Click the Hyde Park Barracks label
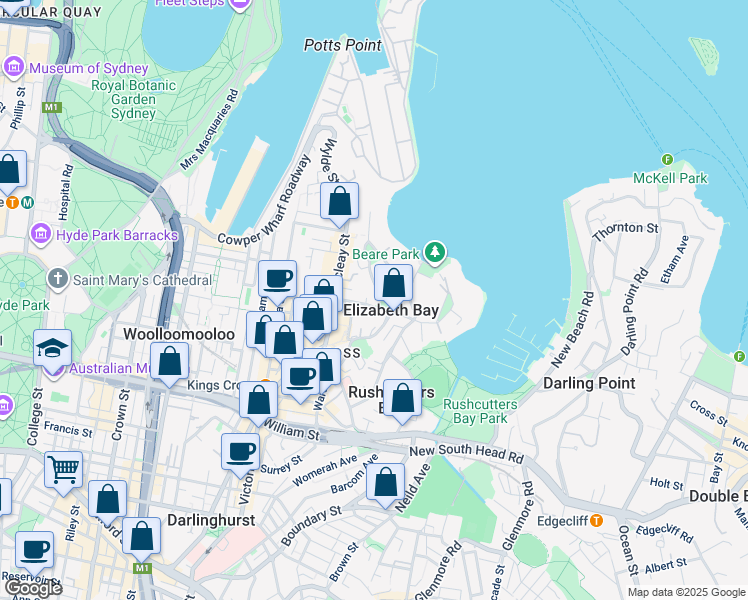This screenshot has height=600, width=748. click(x=117, y=235)
